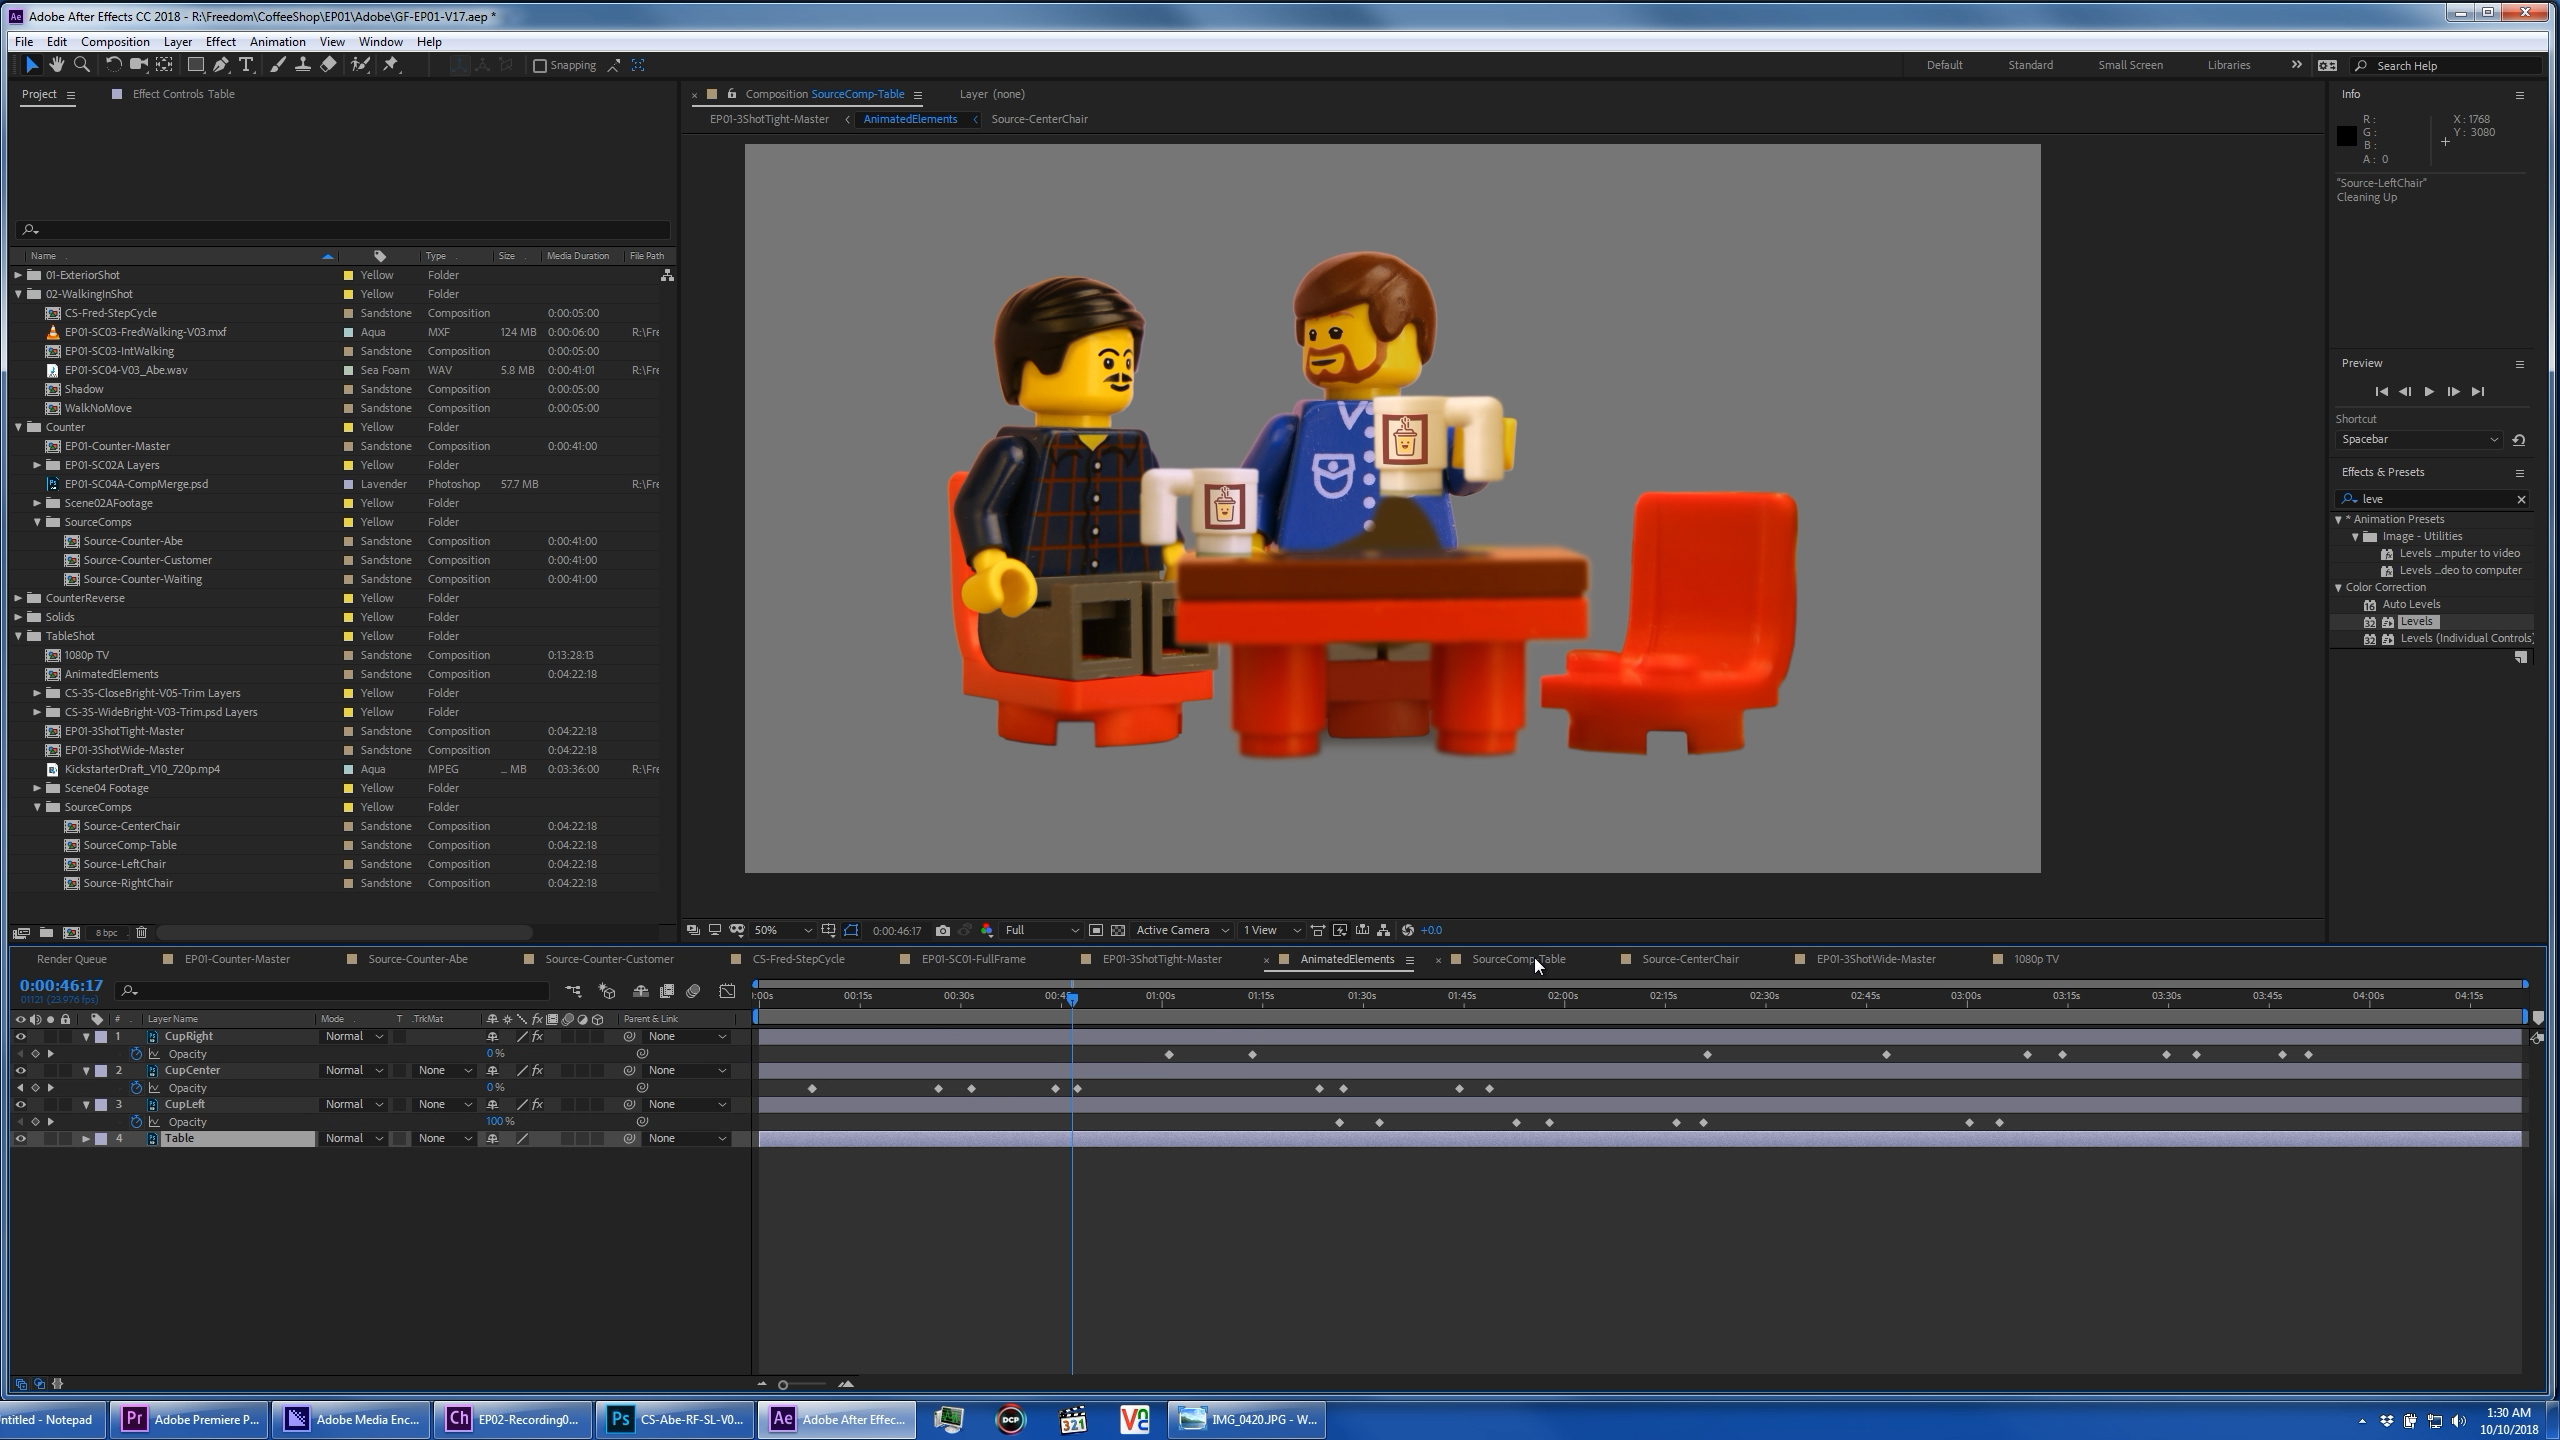Open the Composition menu
This screenshot has width=2560, height=1440.
point(115,42)
